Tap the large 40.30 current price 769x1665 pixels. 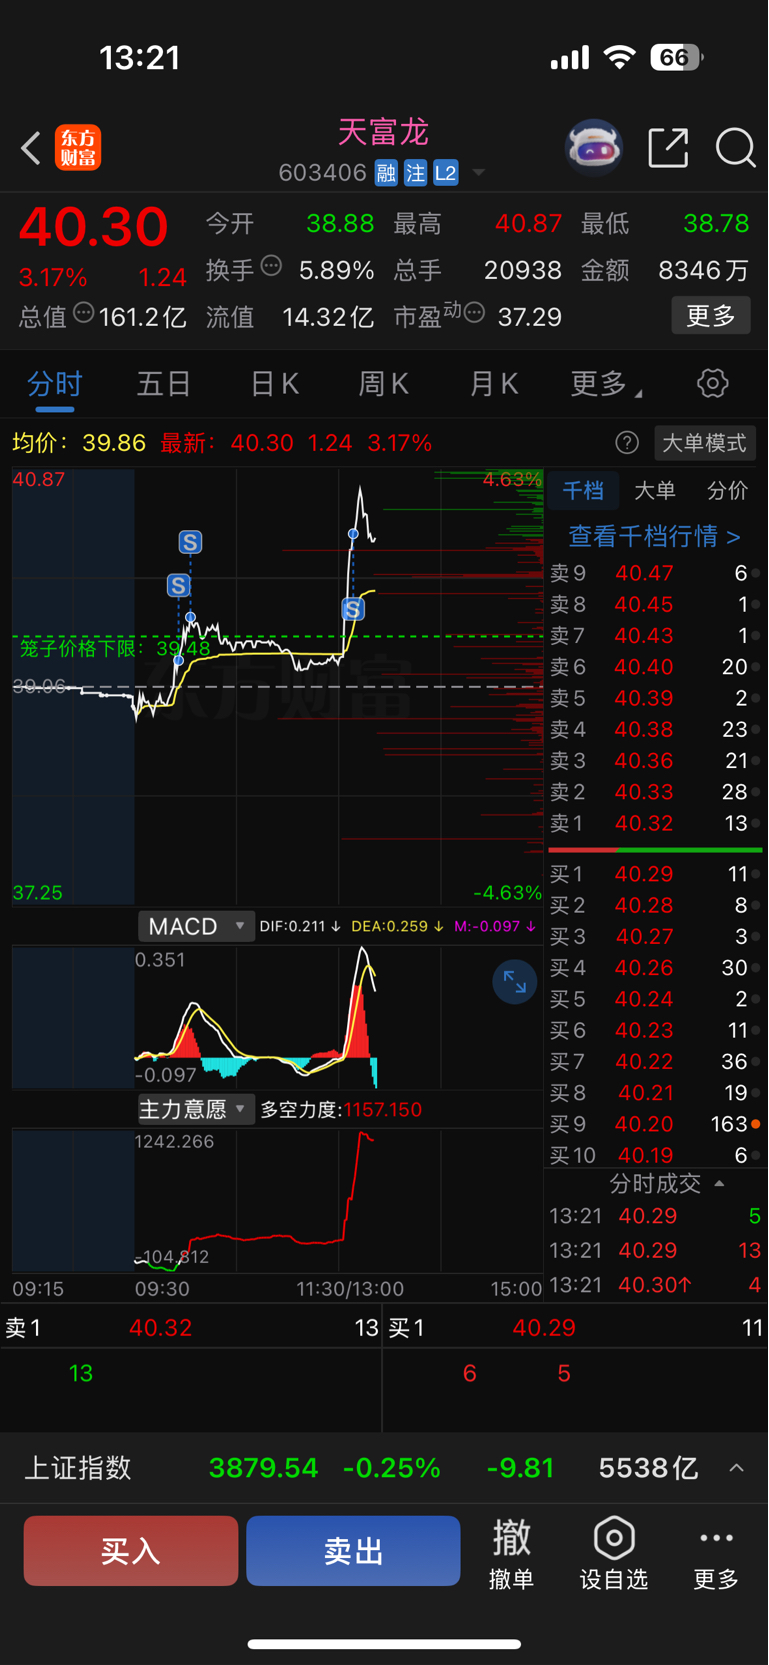[93, 227]
